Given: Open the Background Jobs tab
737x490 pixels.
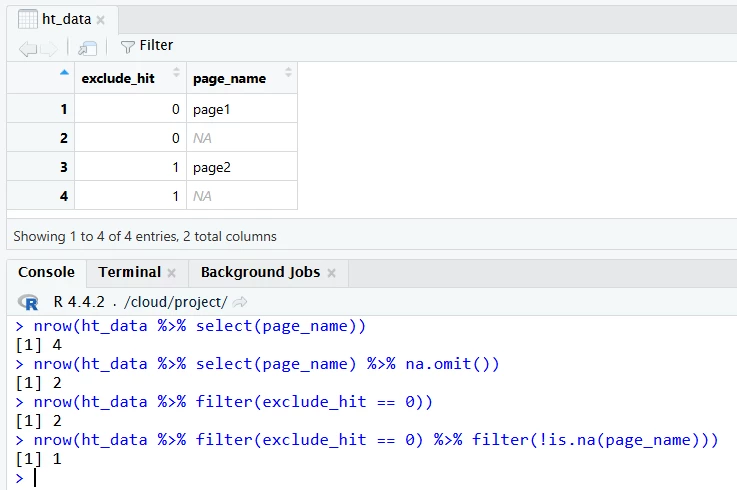Looking at the screenshot, I should point(260,272).
